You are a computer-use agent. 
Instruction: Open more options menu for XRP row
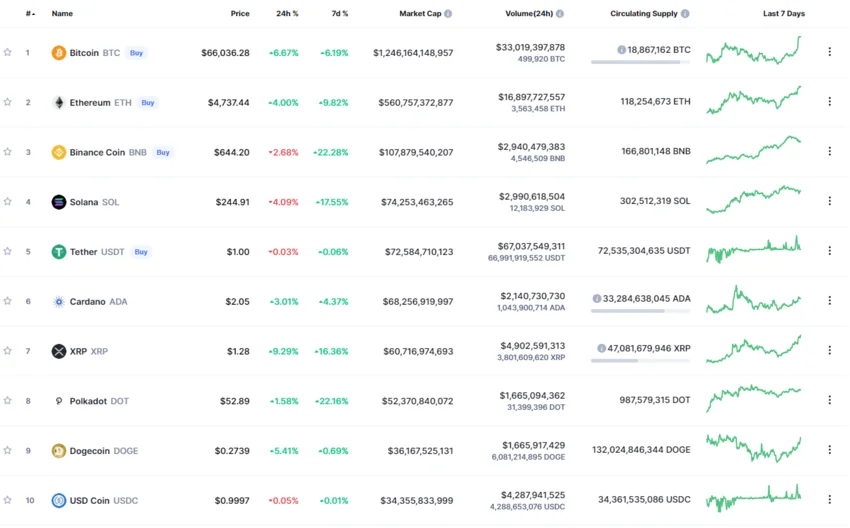coord(829,351)
